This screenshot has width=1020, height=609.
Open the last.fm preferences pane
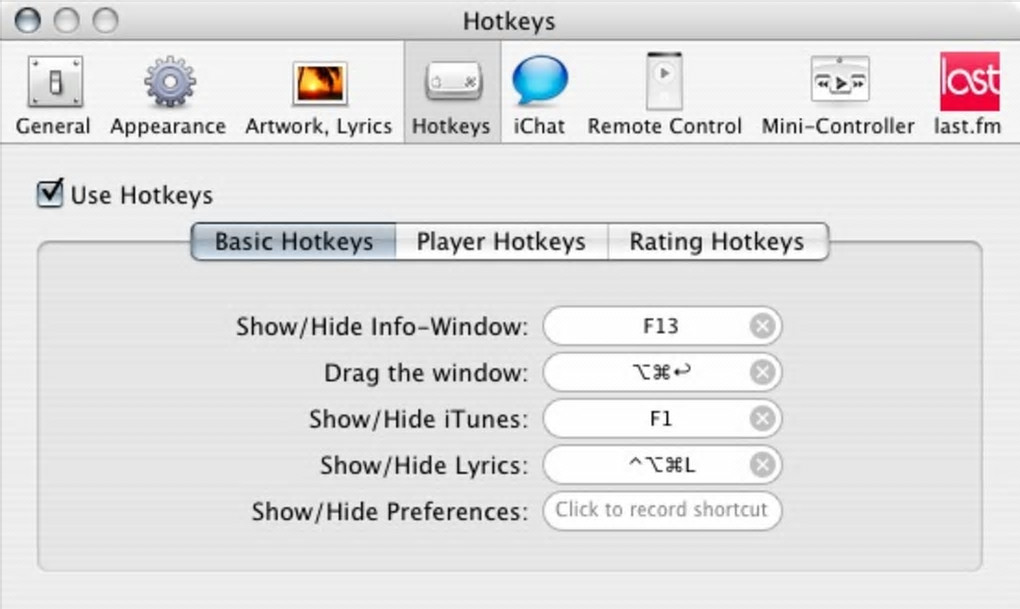coord(968,84)
